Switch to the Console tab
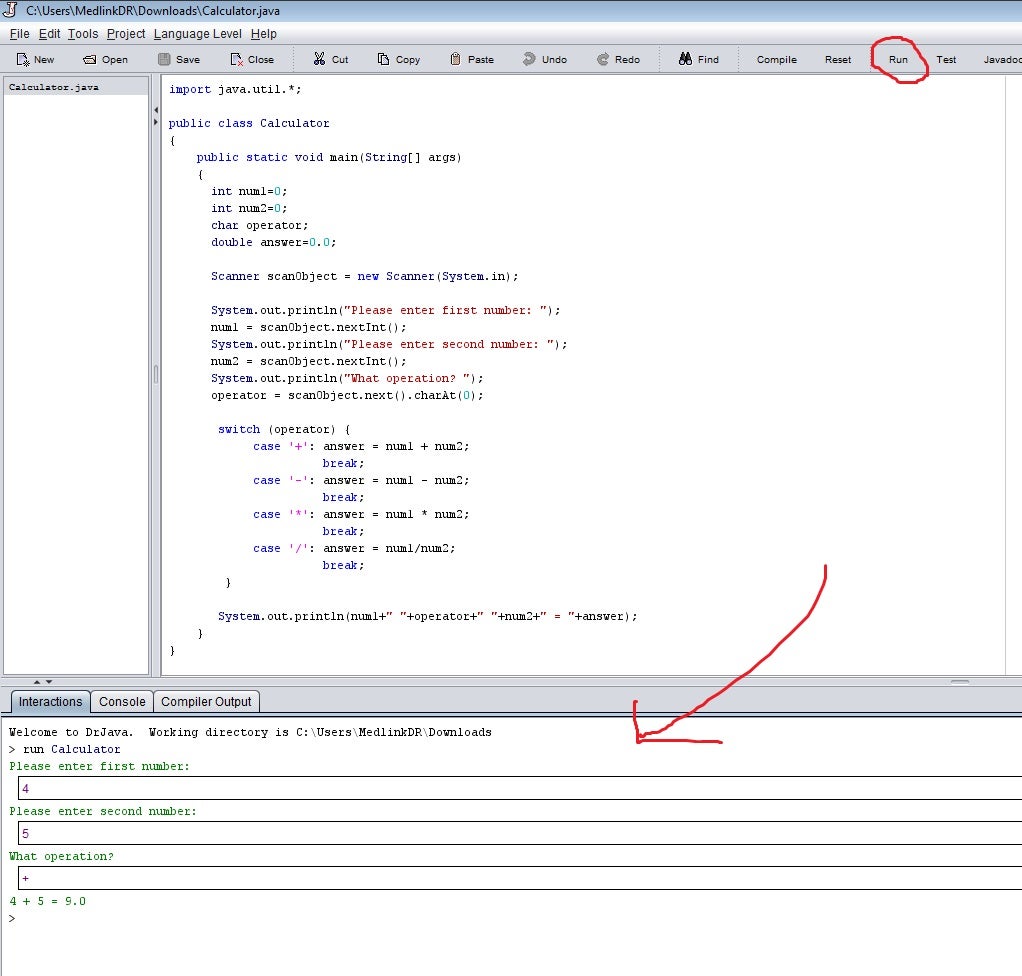This screenshot has width=1022, height=976. (x=122, y=702)
